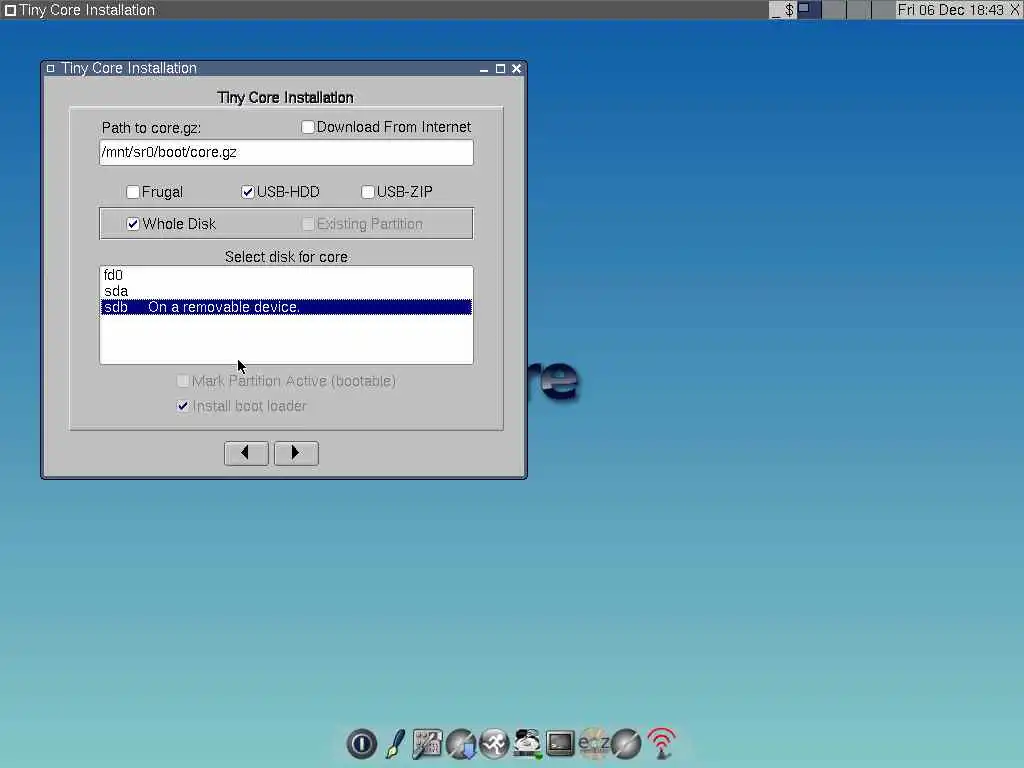Click the window menu icon in the installer title bar

click(50, 69)
